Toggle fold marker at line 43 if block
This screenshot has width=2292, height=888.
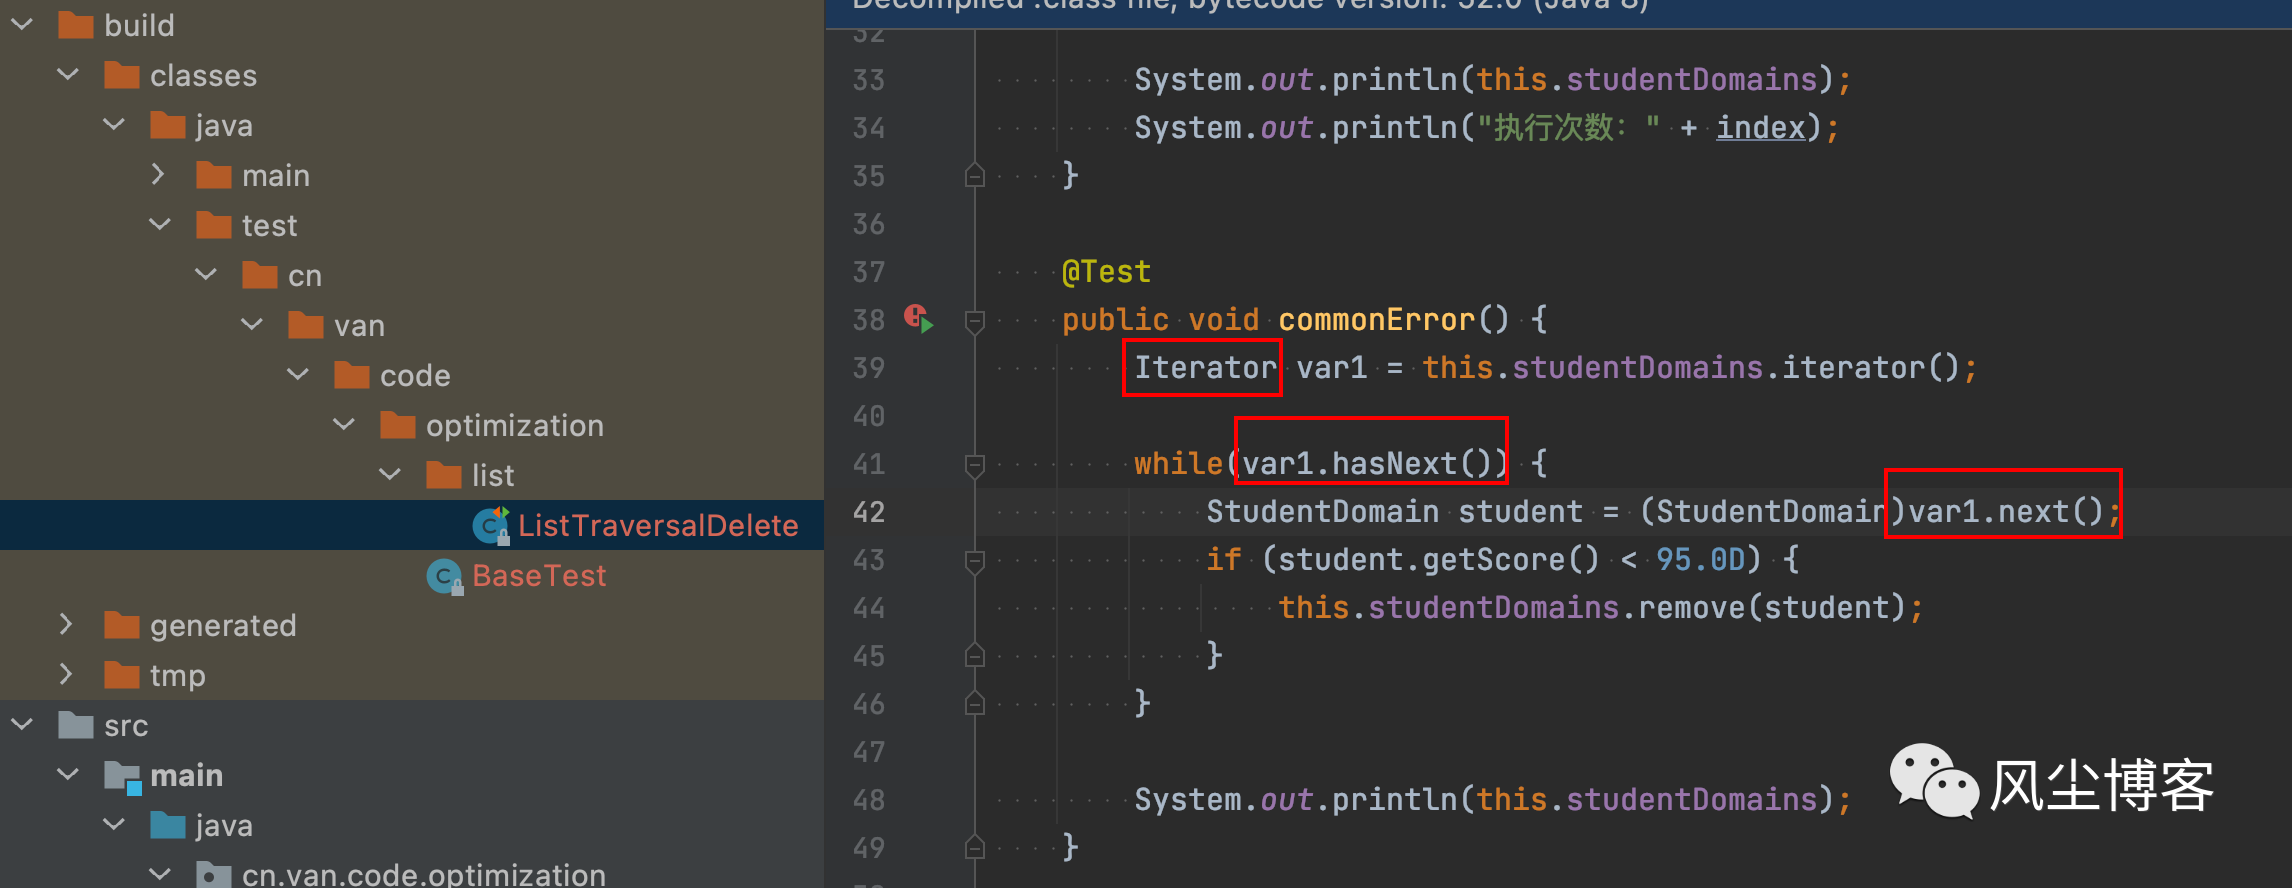click(x=975, y=561)
